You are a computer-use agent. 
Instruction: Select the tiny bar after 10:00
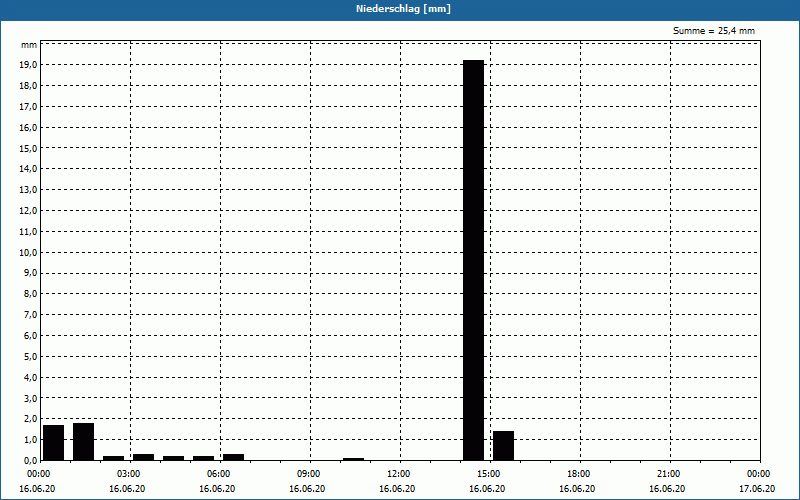[354, 459]
